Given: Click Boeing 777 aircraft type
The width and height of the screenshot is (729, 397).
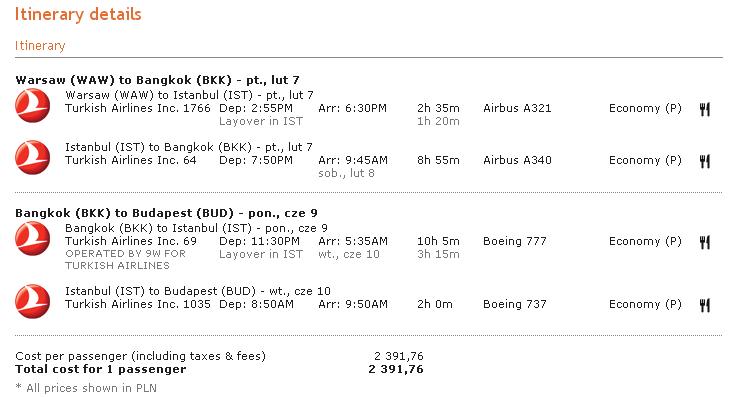Looking at the screenshot, I should point(515,241).
